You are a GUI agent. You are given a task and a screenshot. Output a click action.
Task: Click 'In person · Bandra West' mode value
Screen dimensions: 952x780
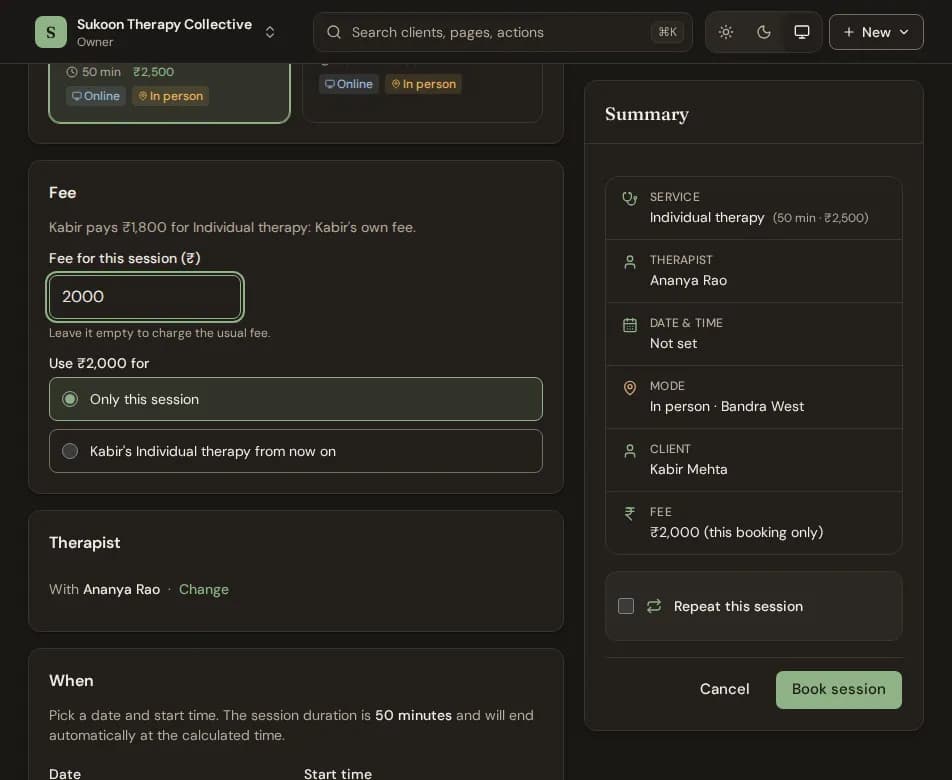[727, 407]
